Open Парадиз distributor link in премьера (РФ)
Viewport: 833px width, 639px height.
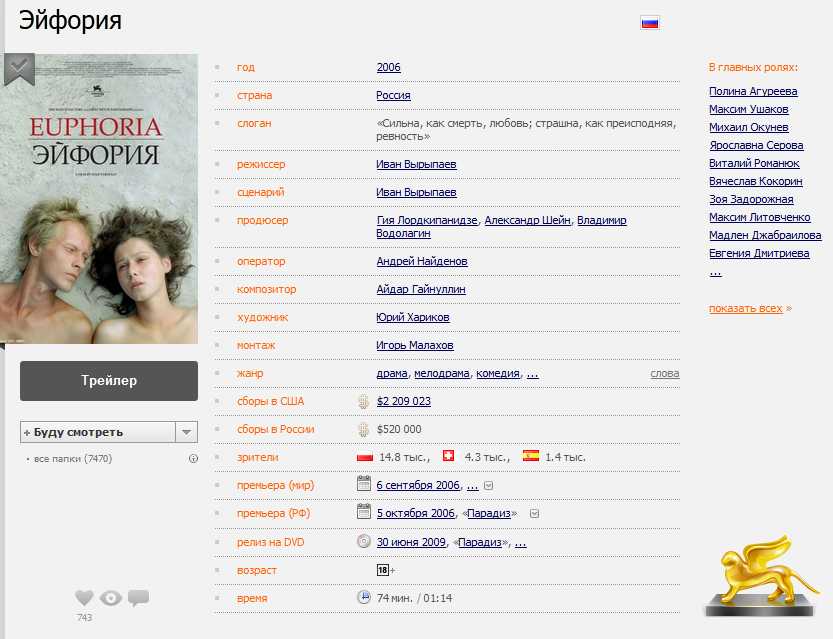tap(489, 514)
